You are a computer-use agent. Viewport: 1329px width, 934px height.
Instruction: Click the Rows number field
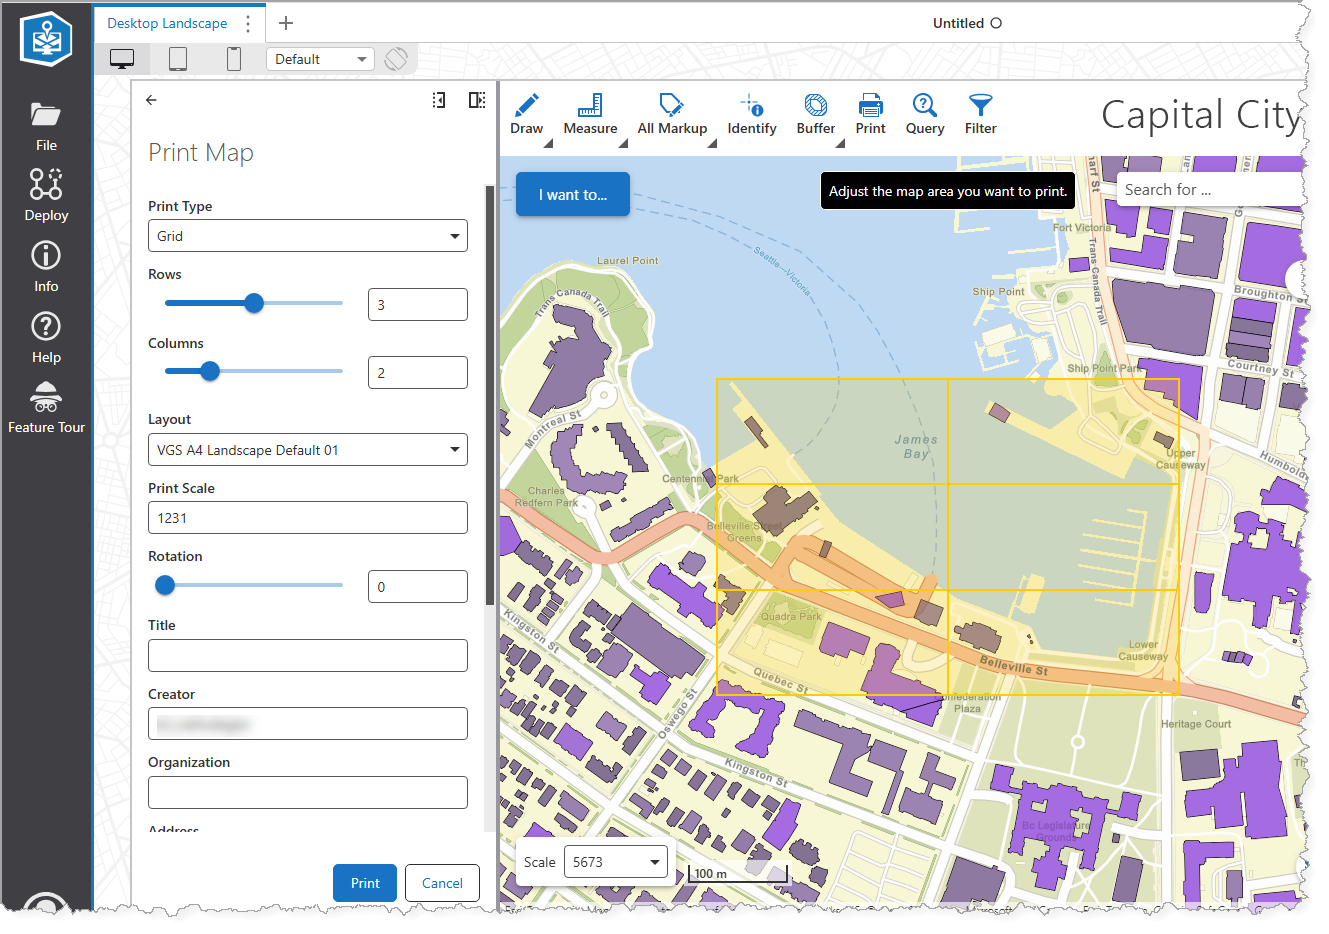418,305
